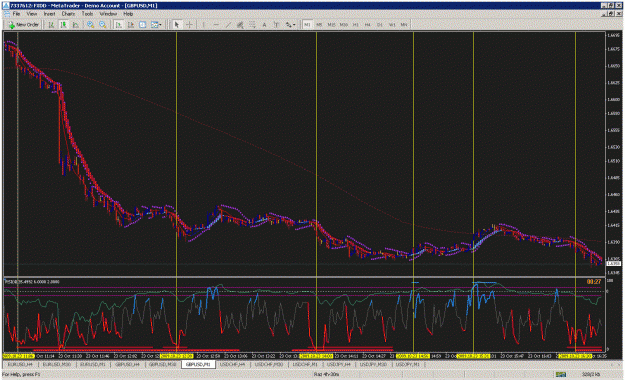Select the crosshair tool
The width and height of the screenshot is (625, 380).
(189, 25)
